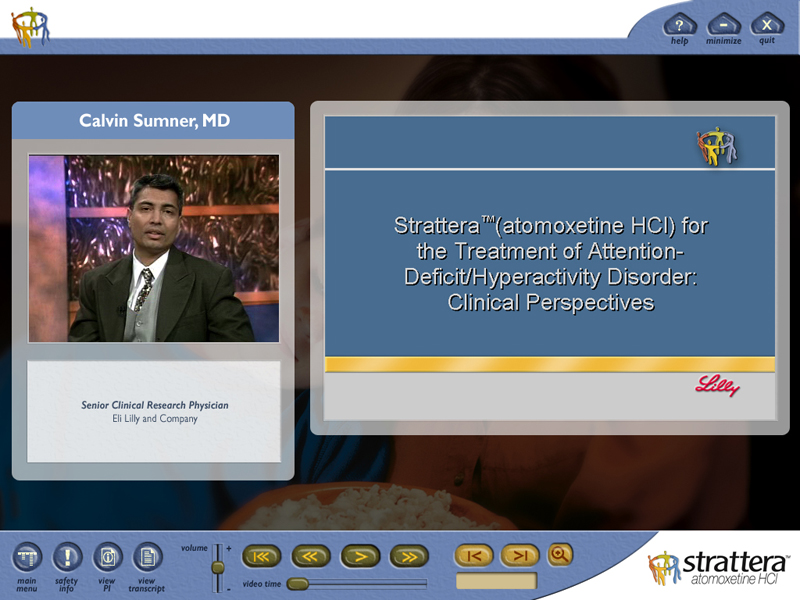Click the Eli Lilly and Company text
Viewport: 800px width, 600px height.
[x=155, y=419]
